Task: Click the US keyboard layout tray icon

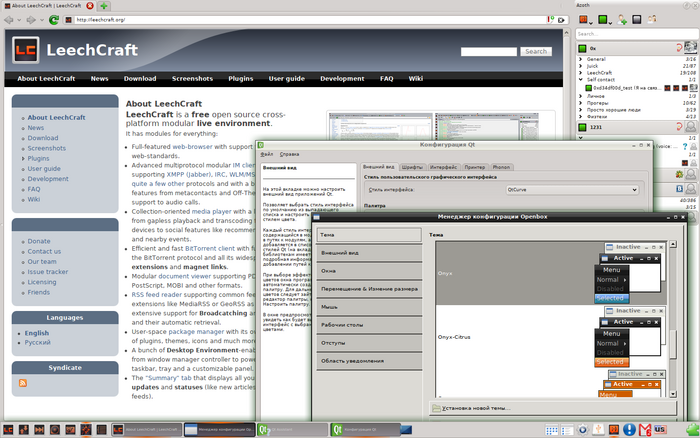Action: (x=660, y=430)
